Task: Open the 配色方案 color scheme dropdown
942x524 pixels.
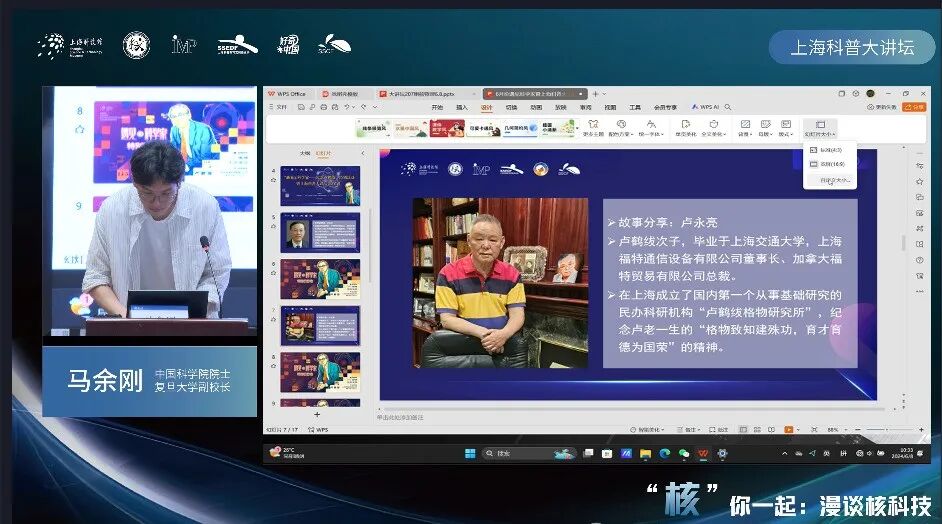Action: (621, 127)
